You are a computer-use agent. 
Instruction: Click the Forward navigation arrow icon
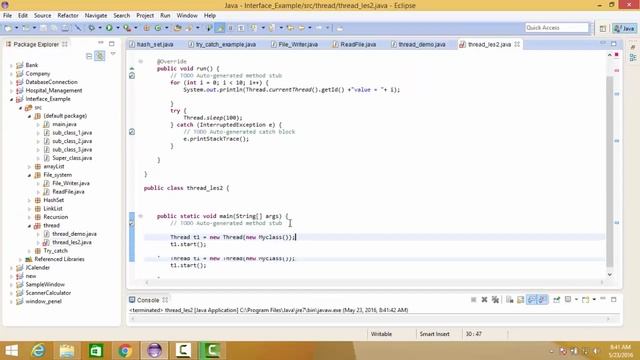coord(319,28)
